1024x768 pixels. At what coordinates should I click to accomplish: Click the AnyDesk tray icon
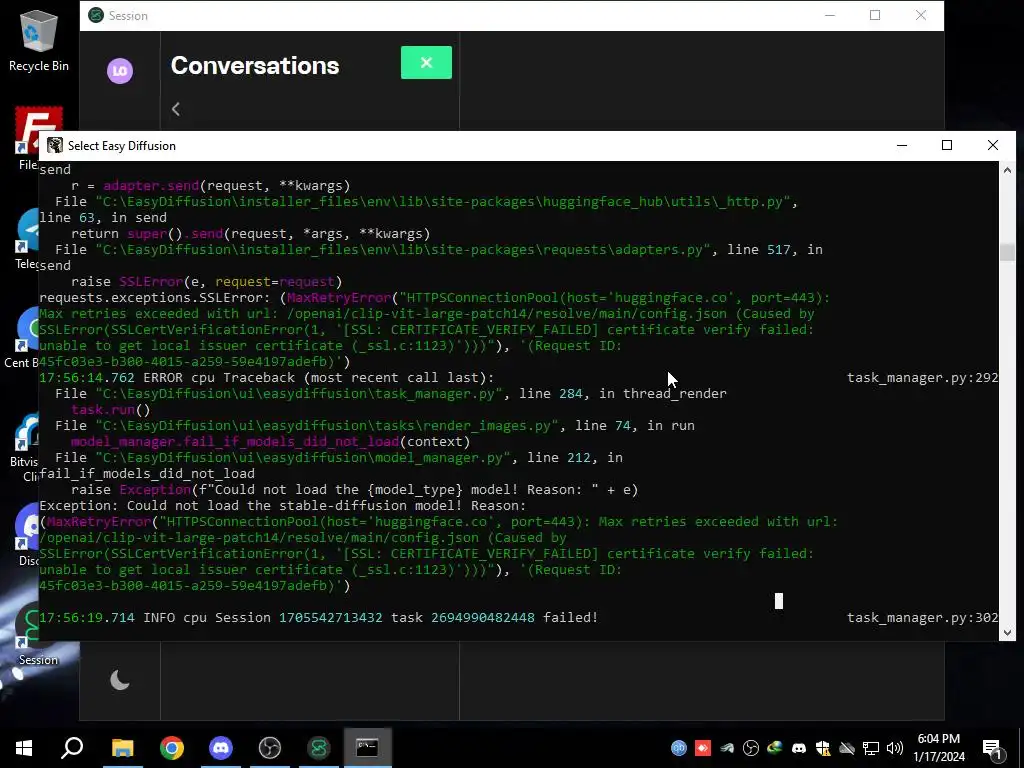(703, 748)
